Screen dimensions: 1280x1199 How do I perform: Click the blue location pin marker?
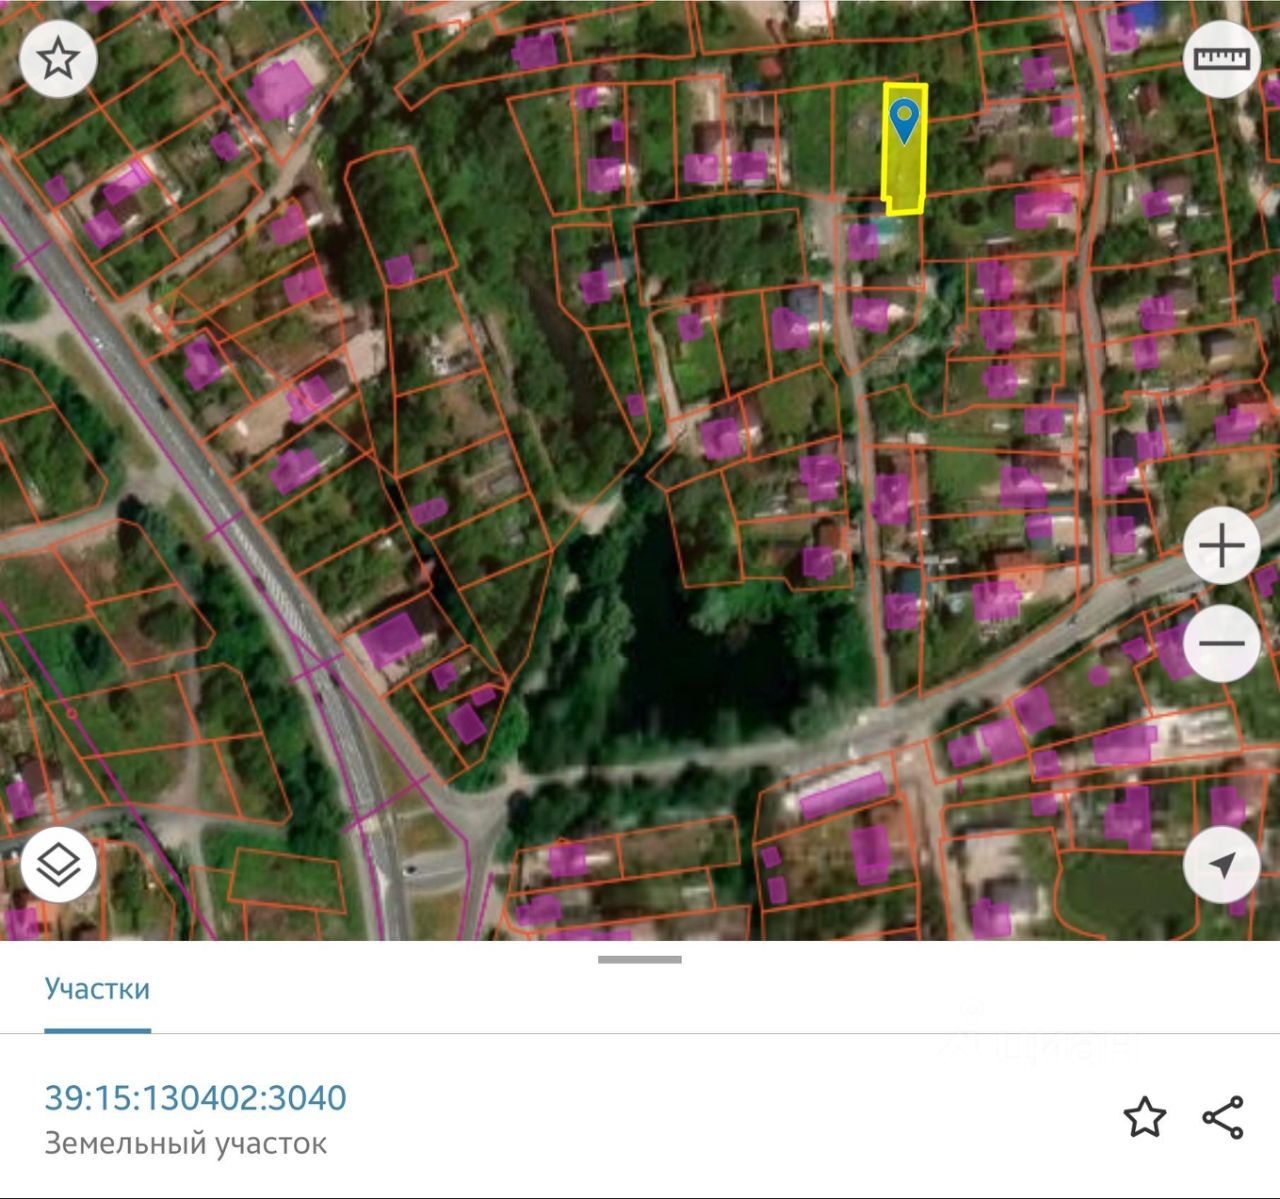904,121
